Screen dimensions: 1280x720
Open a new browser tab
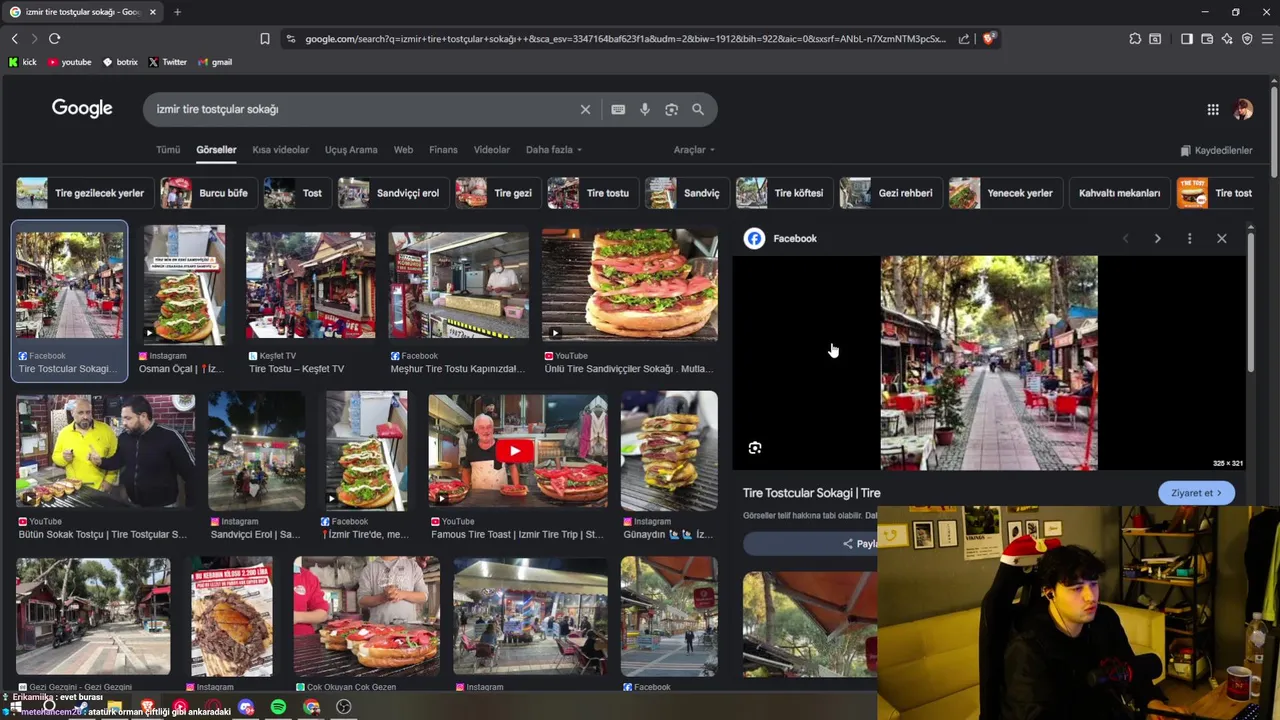pos(177,12)
